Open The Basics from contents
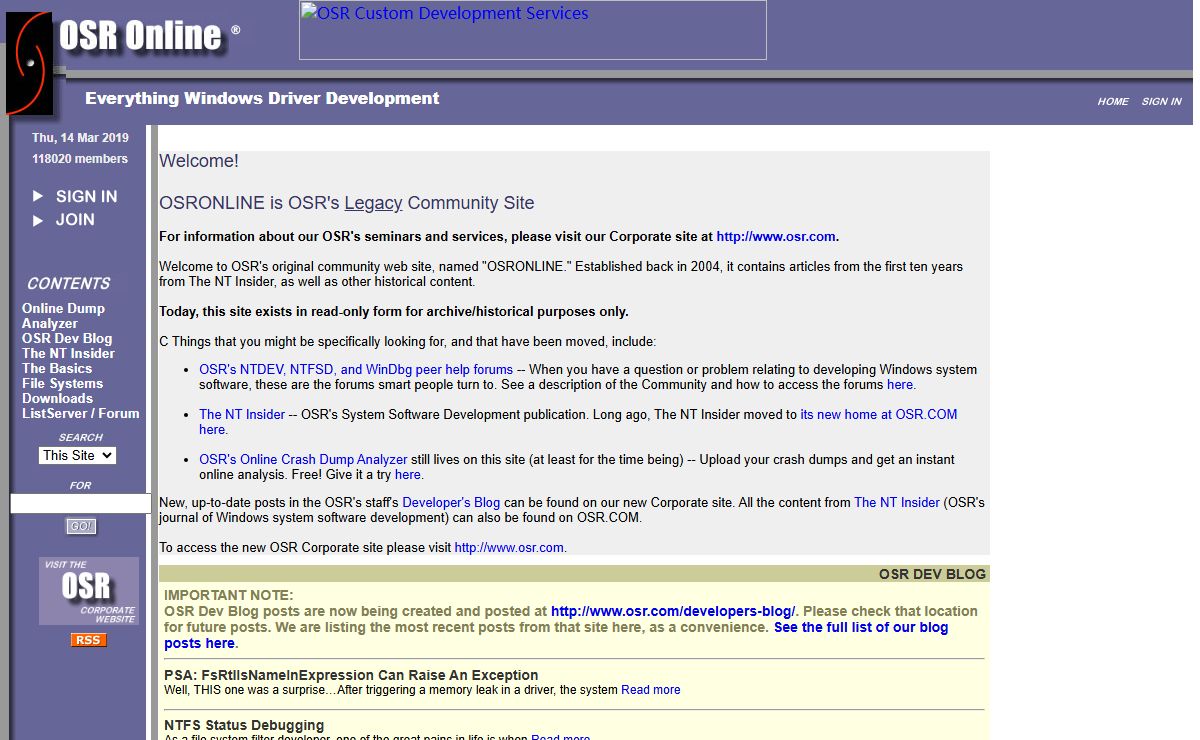This screenshot has height=740, width=1200. point(57,368)
